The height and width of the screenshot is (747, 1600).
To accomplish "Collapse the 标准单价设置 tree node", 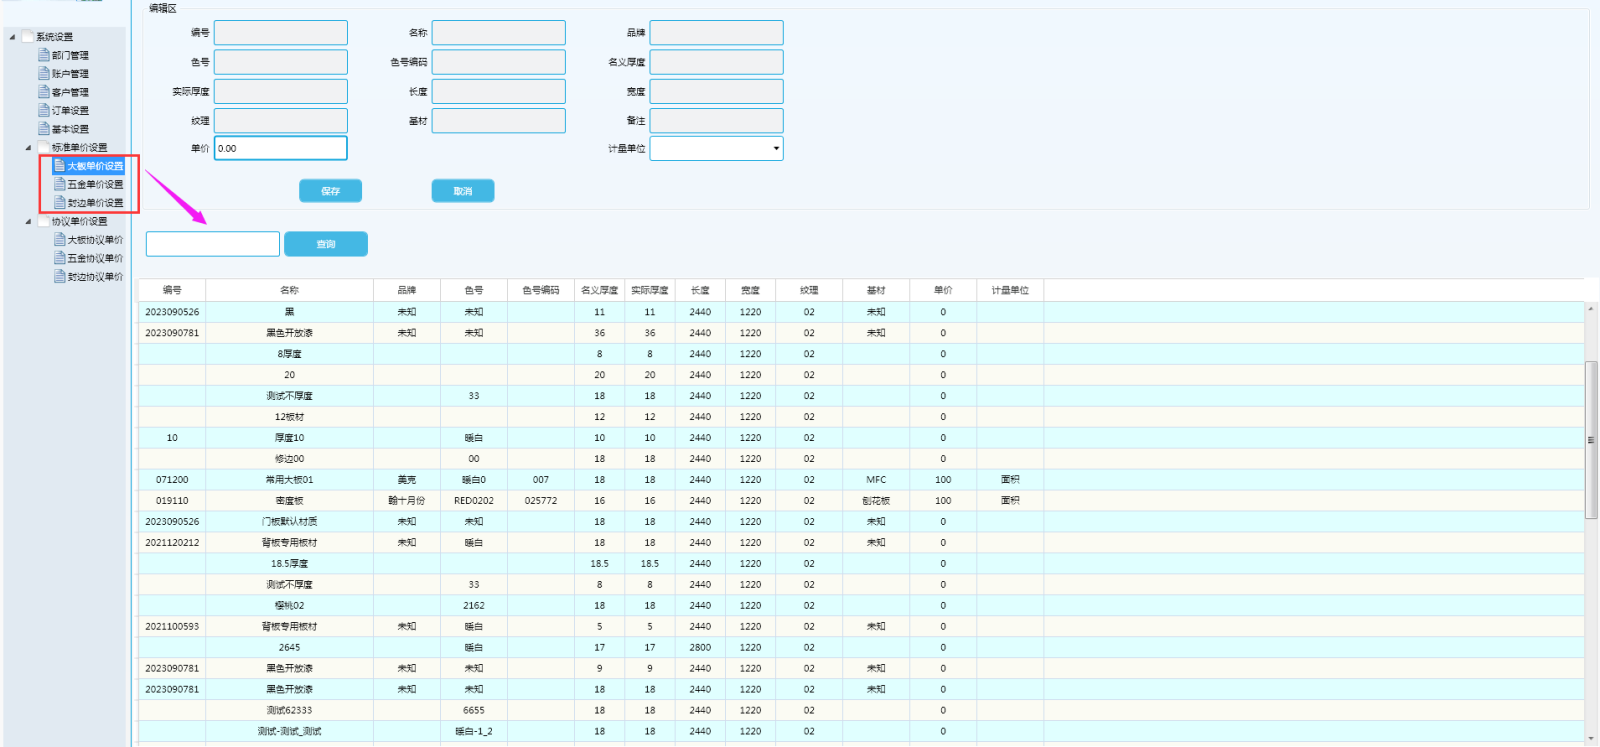I will click(x=28, y=148).
